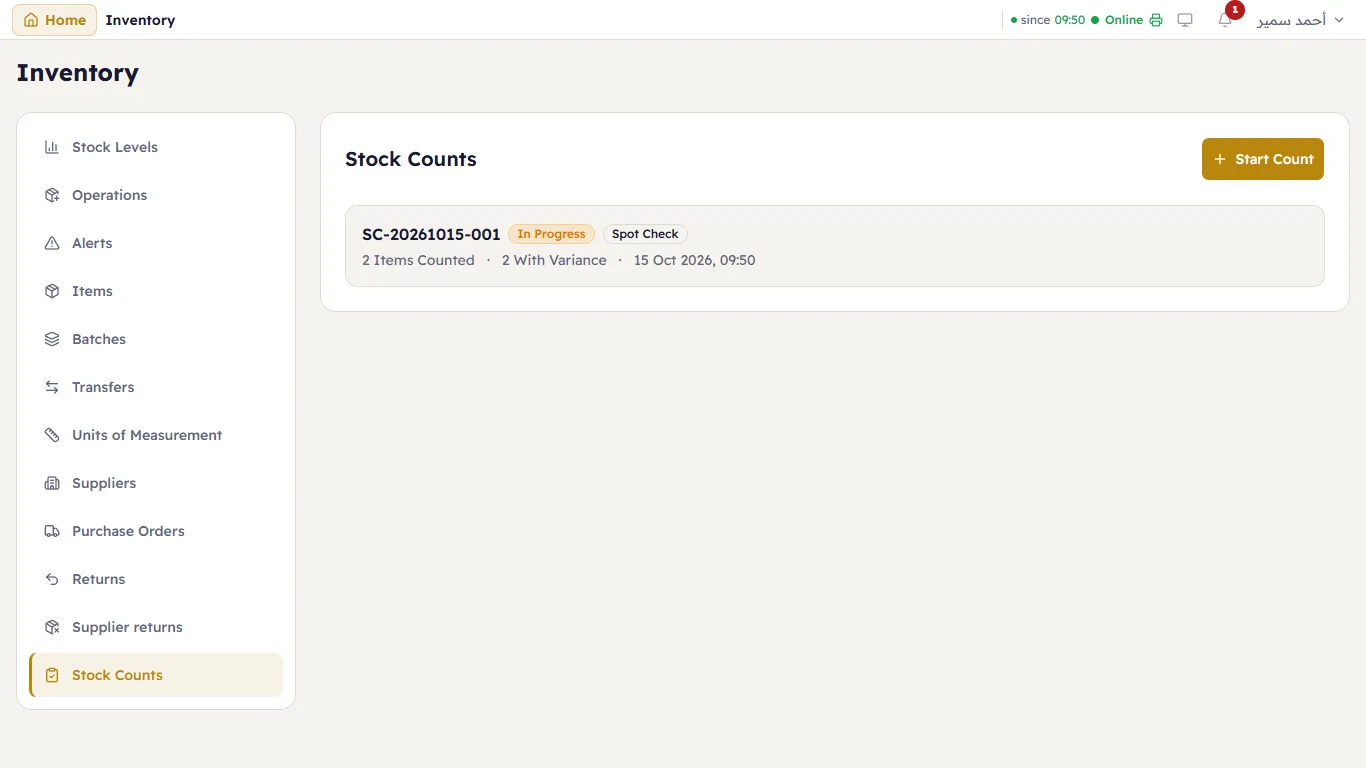Click the Stock Counts panel heading
Viewport: 1366px width, 768px height.
[411, 159]
